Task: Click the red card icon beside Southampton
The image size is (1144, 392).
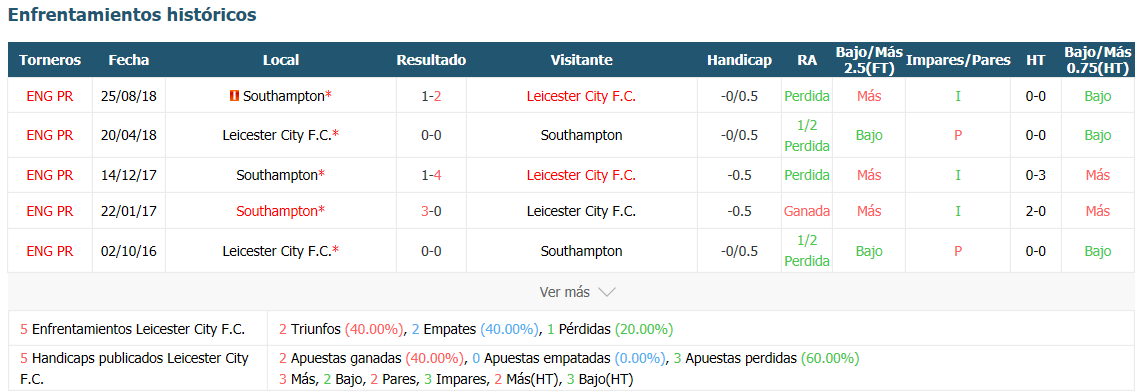Action: coord(234,96)
